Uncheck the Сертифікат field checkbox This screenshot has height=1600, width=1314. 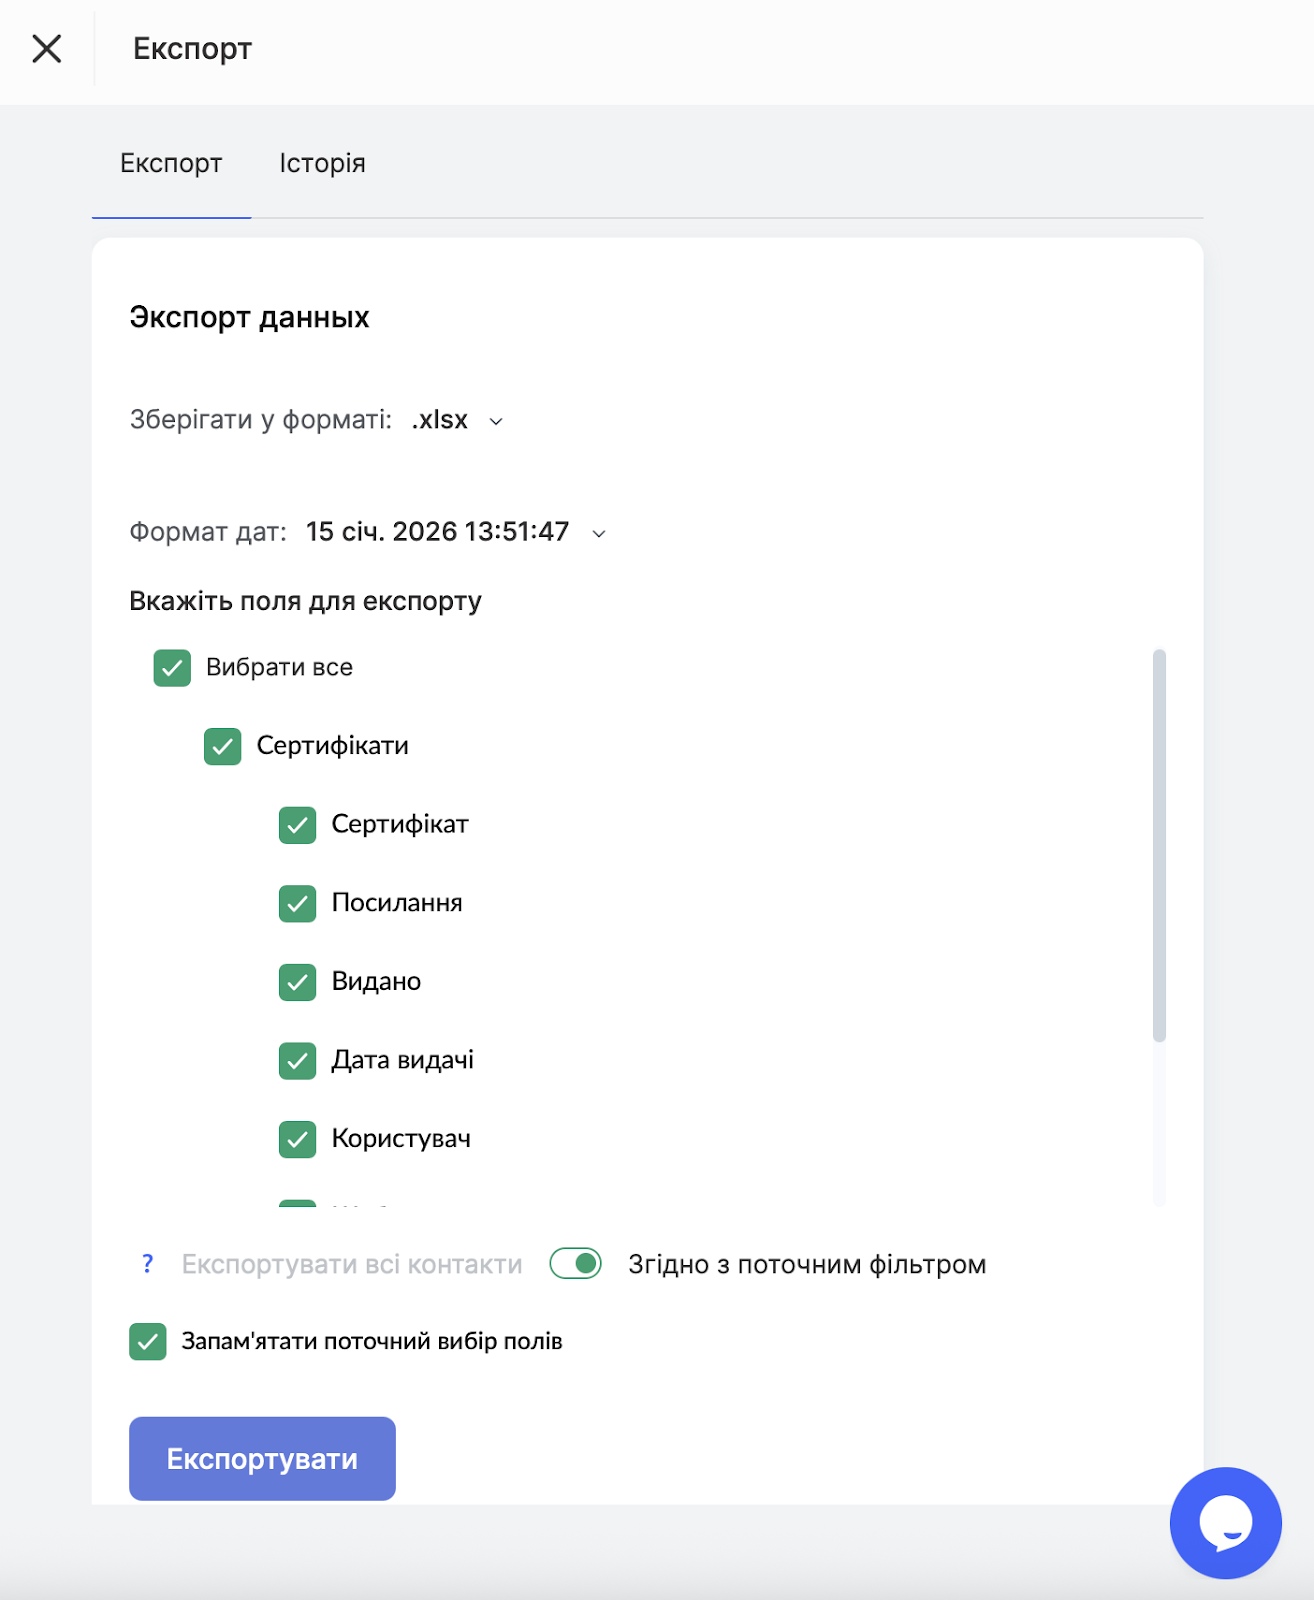298,825
